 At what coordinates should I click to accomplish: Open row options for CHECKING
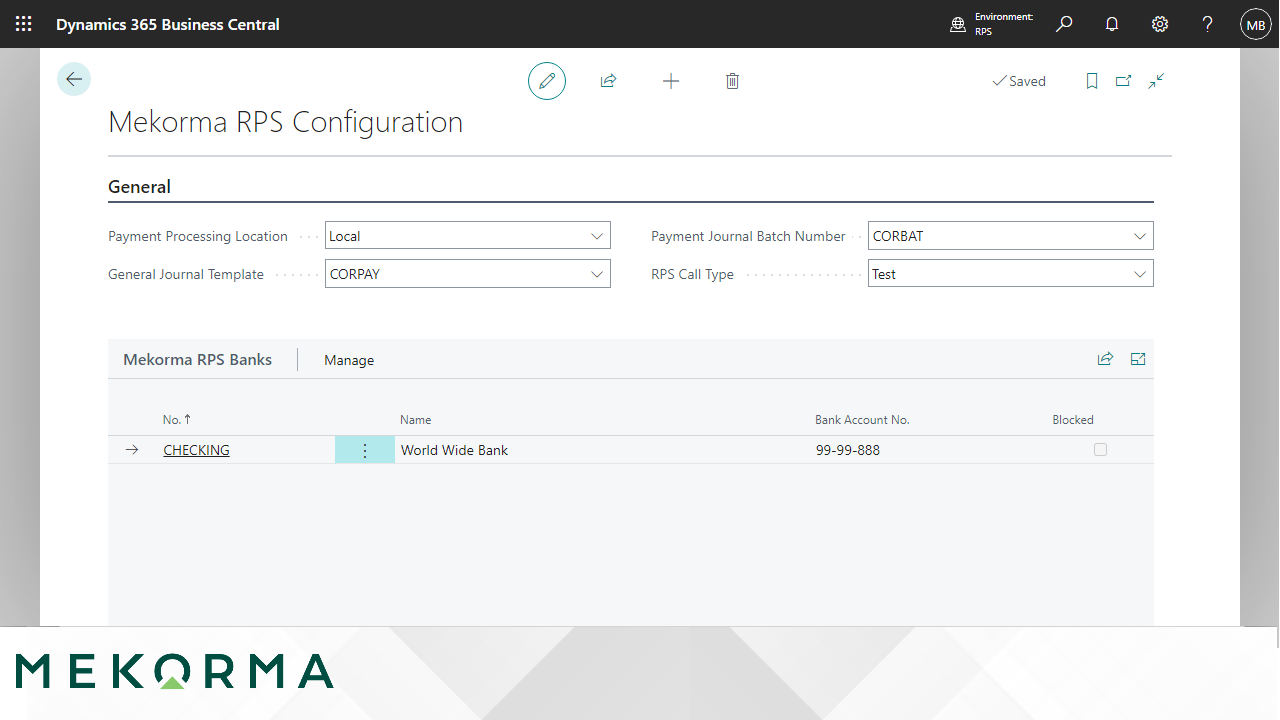click(365, 450)
